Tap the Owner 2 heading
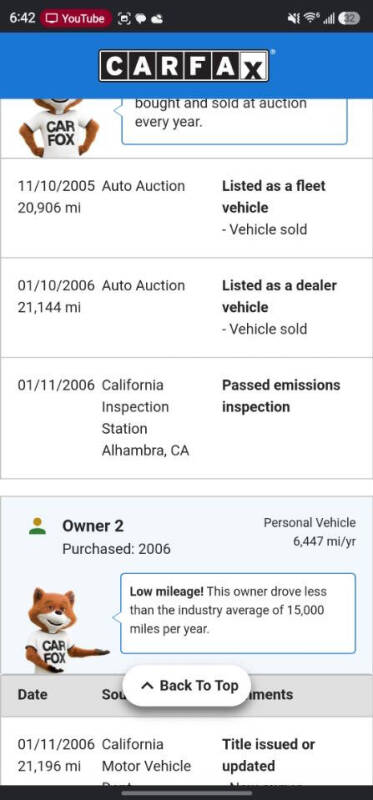Viewport: 373px width, 800px height. click(x=93, y=526)
